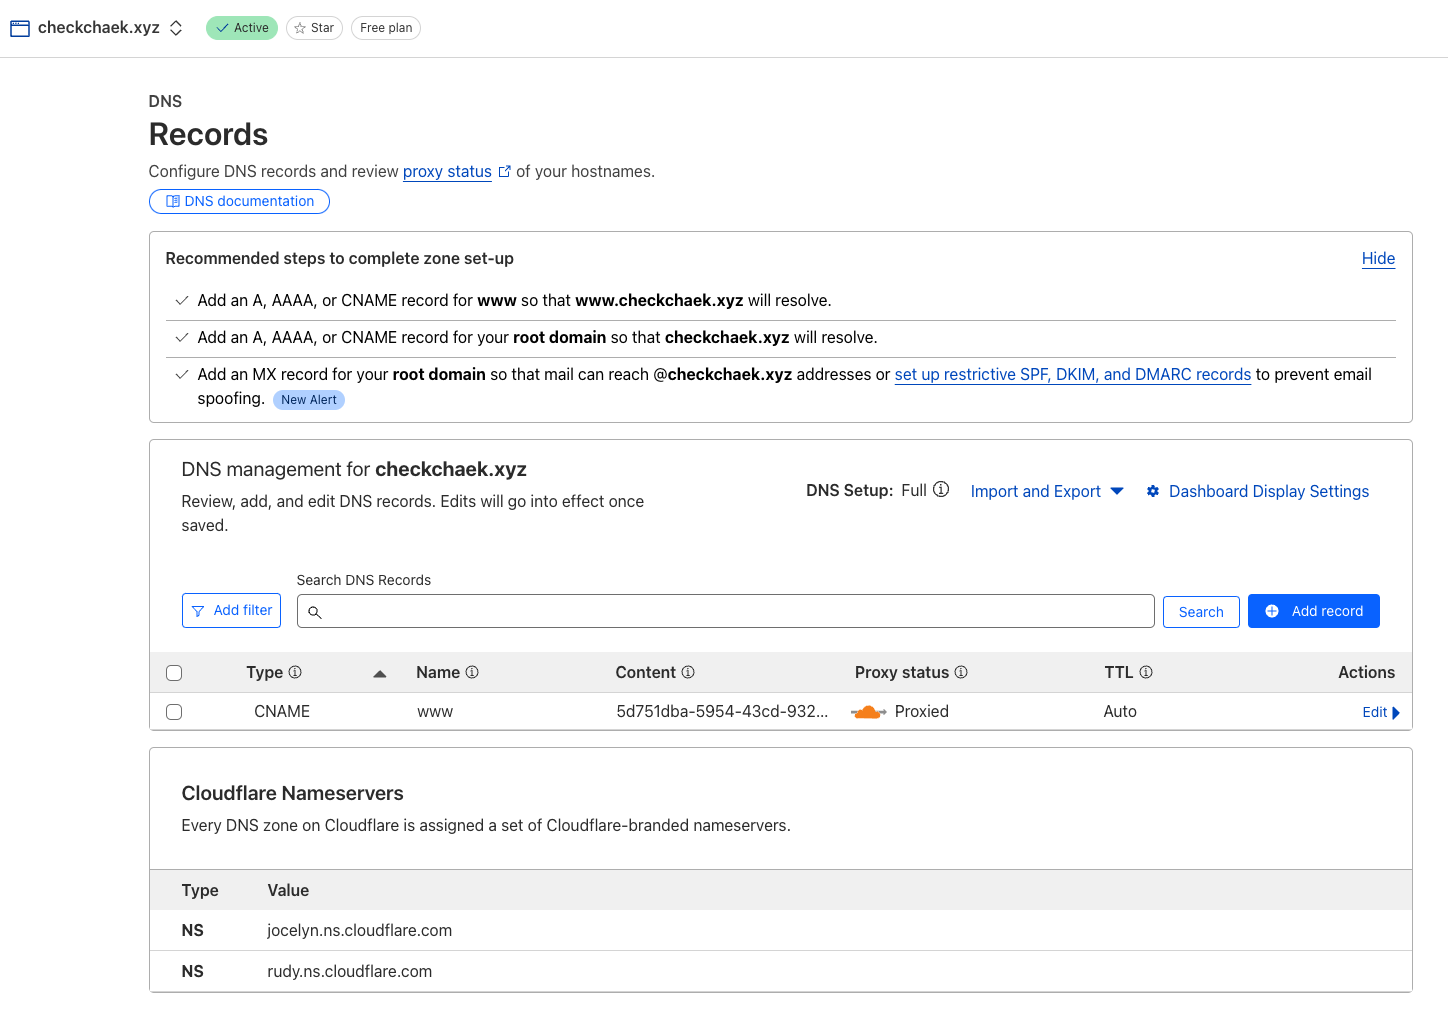This screenshot has width=1448, height=1036.
Task: Click the www name cell
Action: coord(435,712)
